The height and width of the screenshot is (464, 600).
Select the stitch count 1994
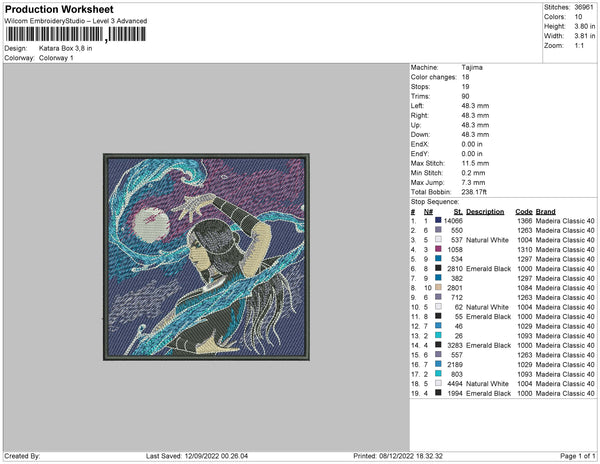(x=455, y=393)
